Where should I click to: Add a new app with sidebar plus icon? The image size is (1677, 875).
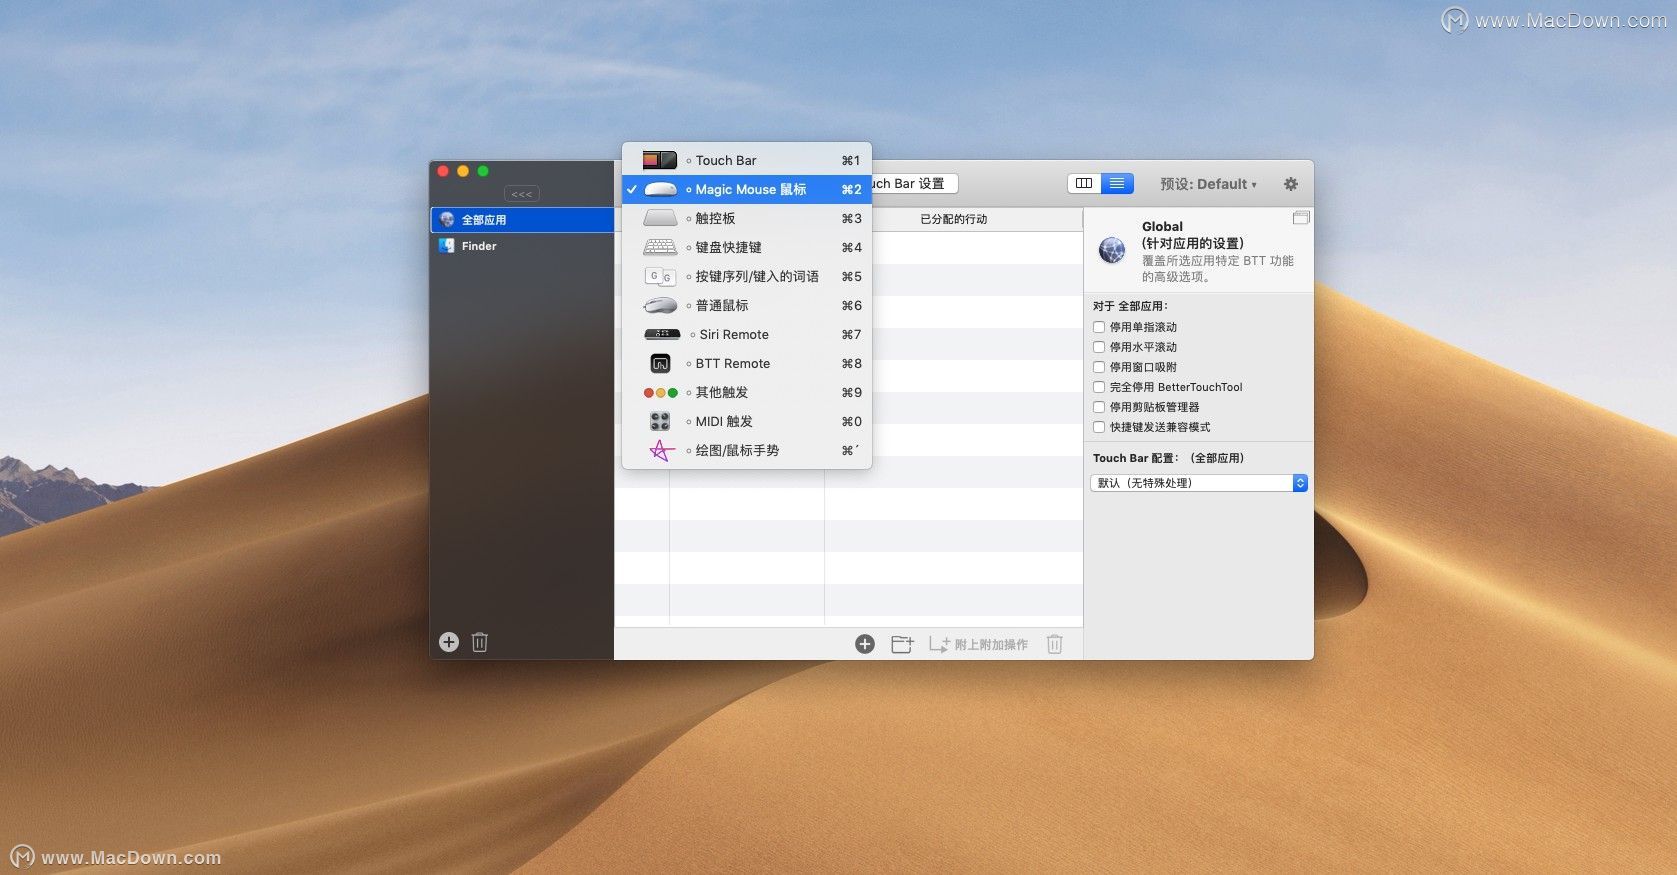[449, 642]
